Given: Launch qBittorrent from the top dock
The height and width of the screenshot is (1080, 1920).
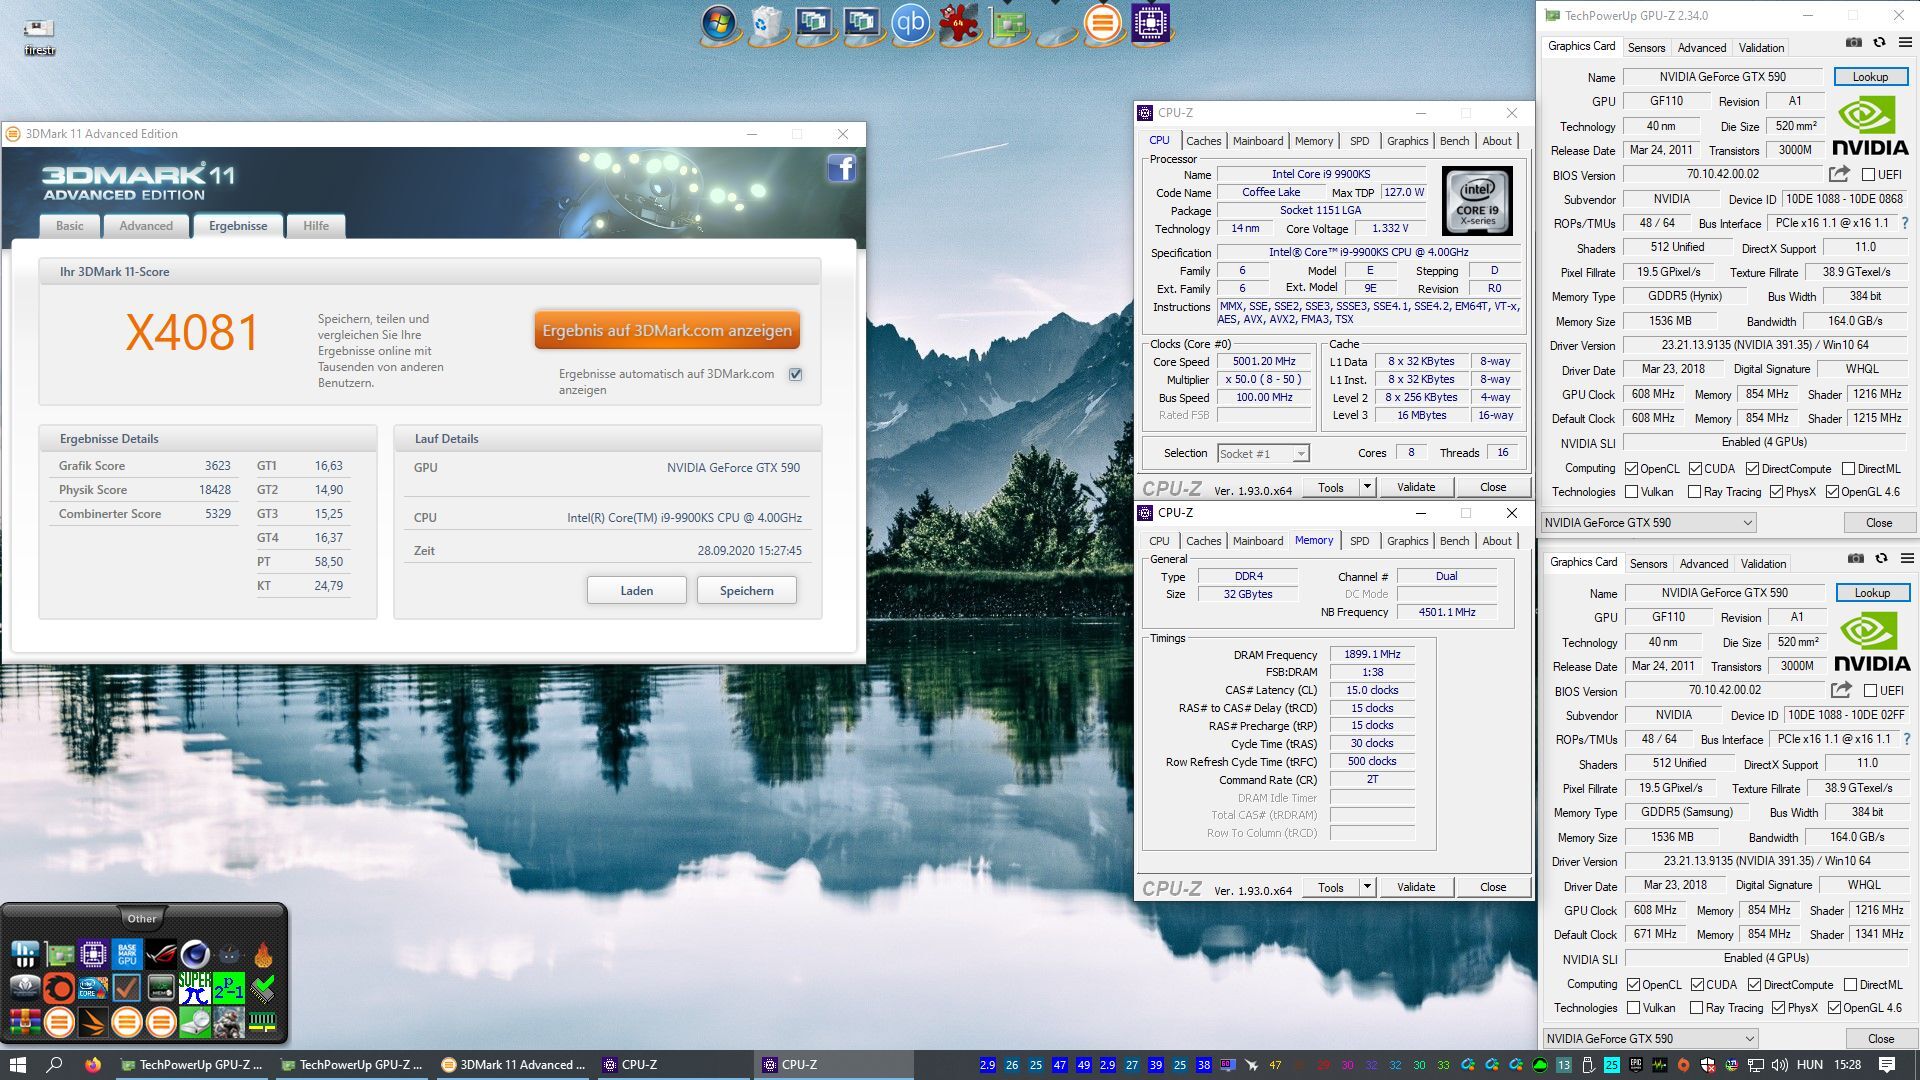Looking at the screenshot, I should pos(910,23).
